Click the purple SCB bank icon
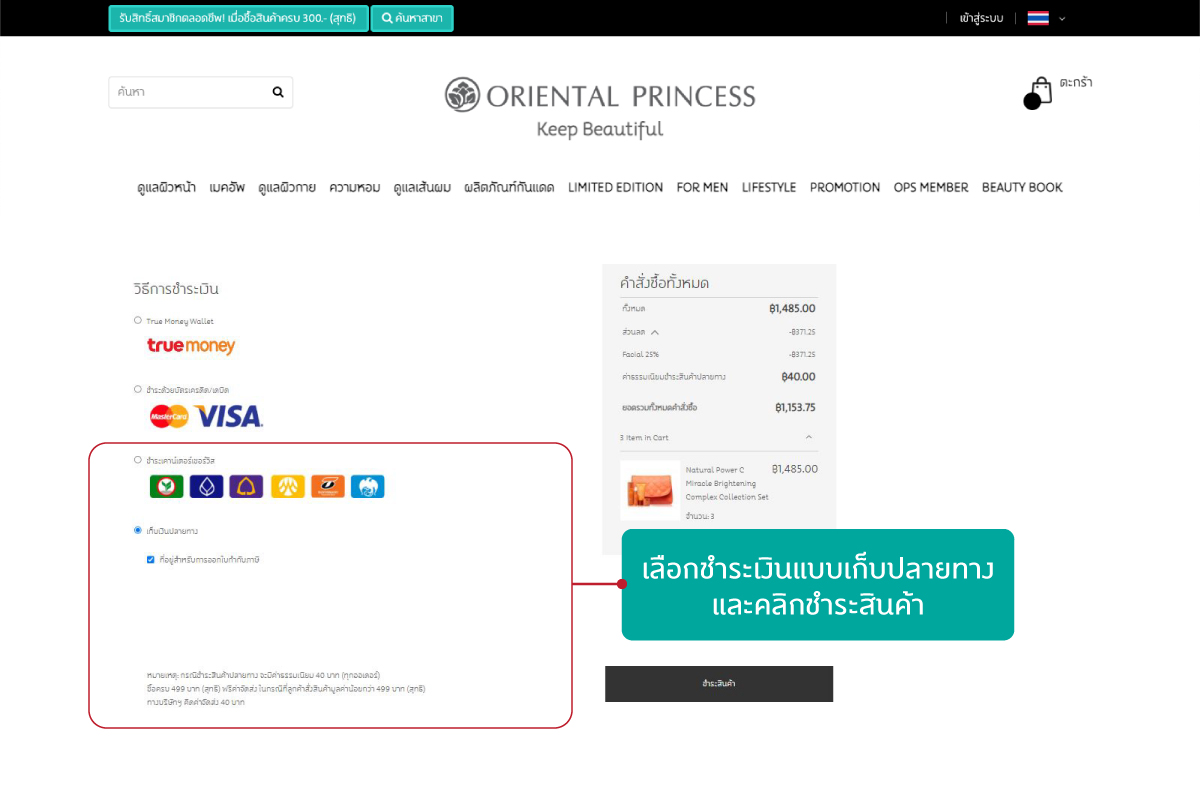 [x=246, y=487]
